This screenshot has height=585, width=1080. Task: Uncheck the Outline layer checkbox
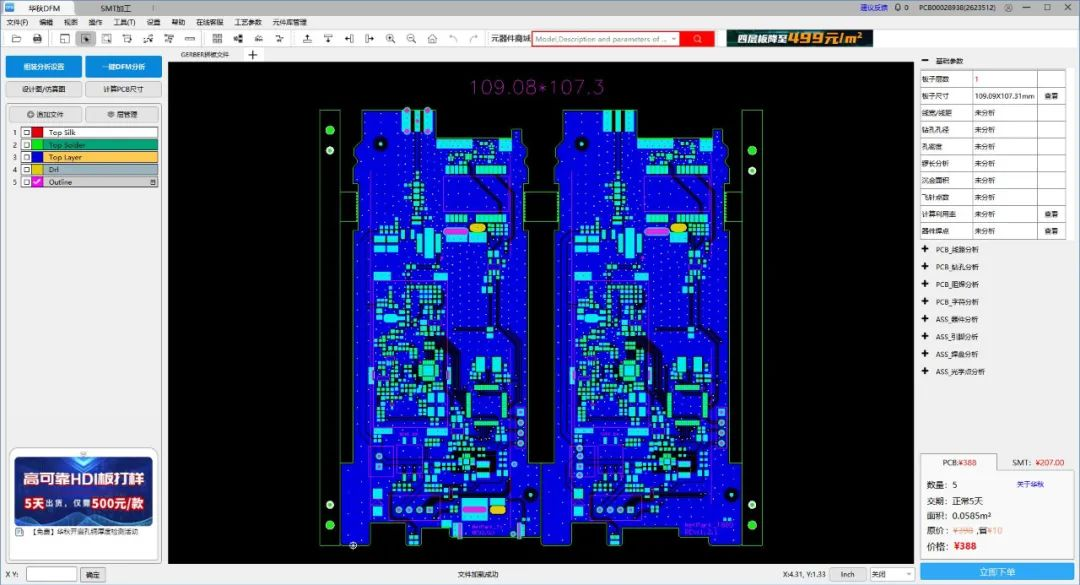pos(26,182)
